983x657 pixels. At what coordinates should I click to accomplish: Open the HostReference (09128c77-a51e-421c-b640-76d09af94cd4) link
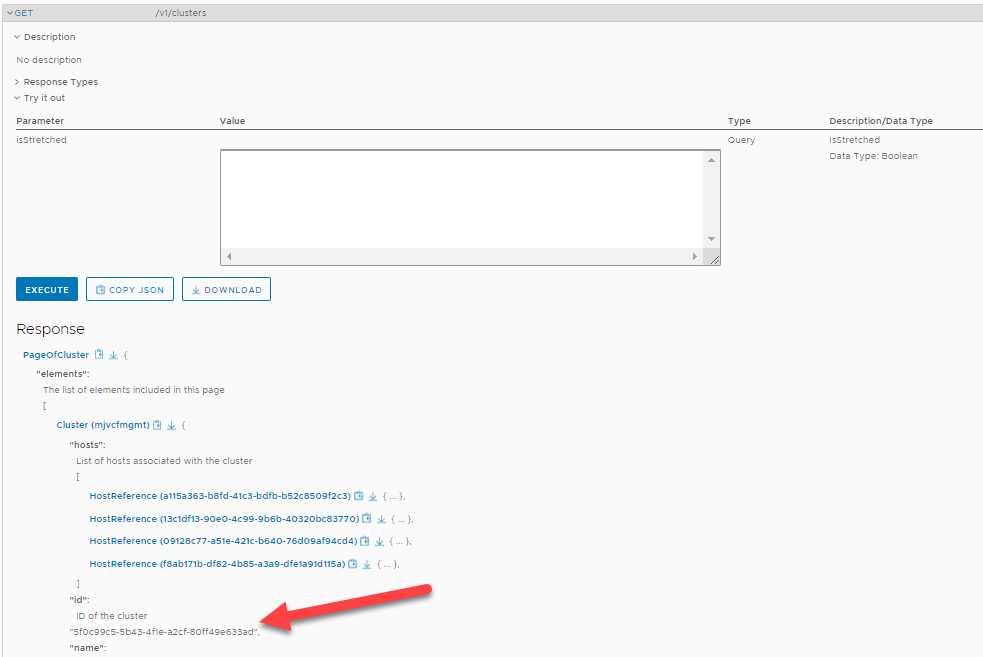[x=223, y=541]
